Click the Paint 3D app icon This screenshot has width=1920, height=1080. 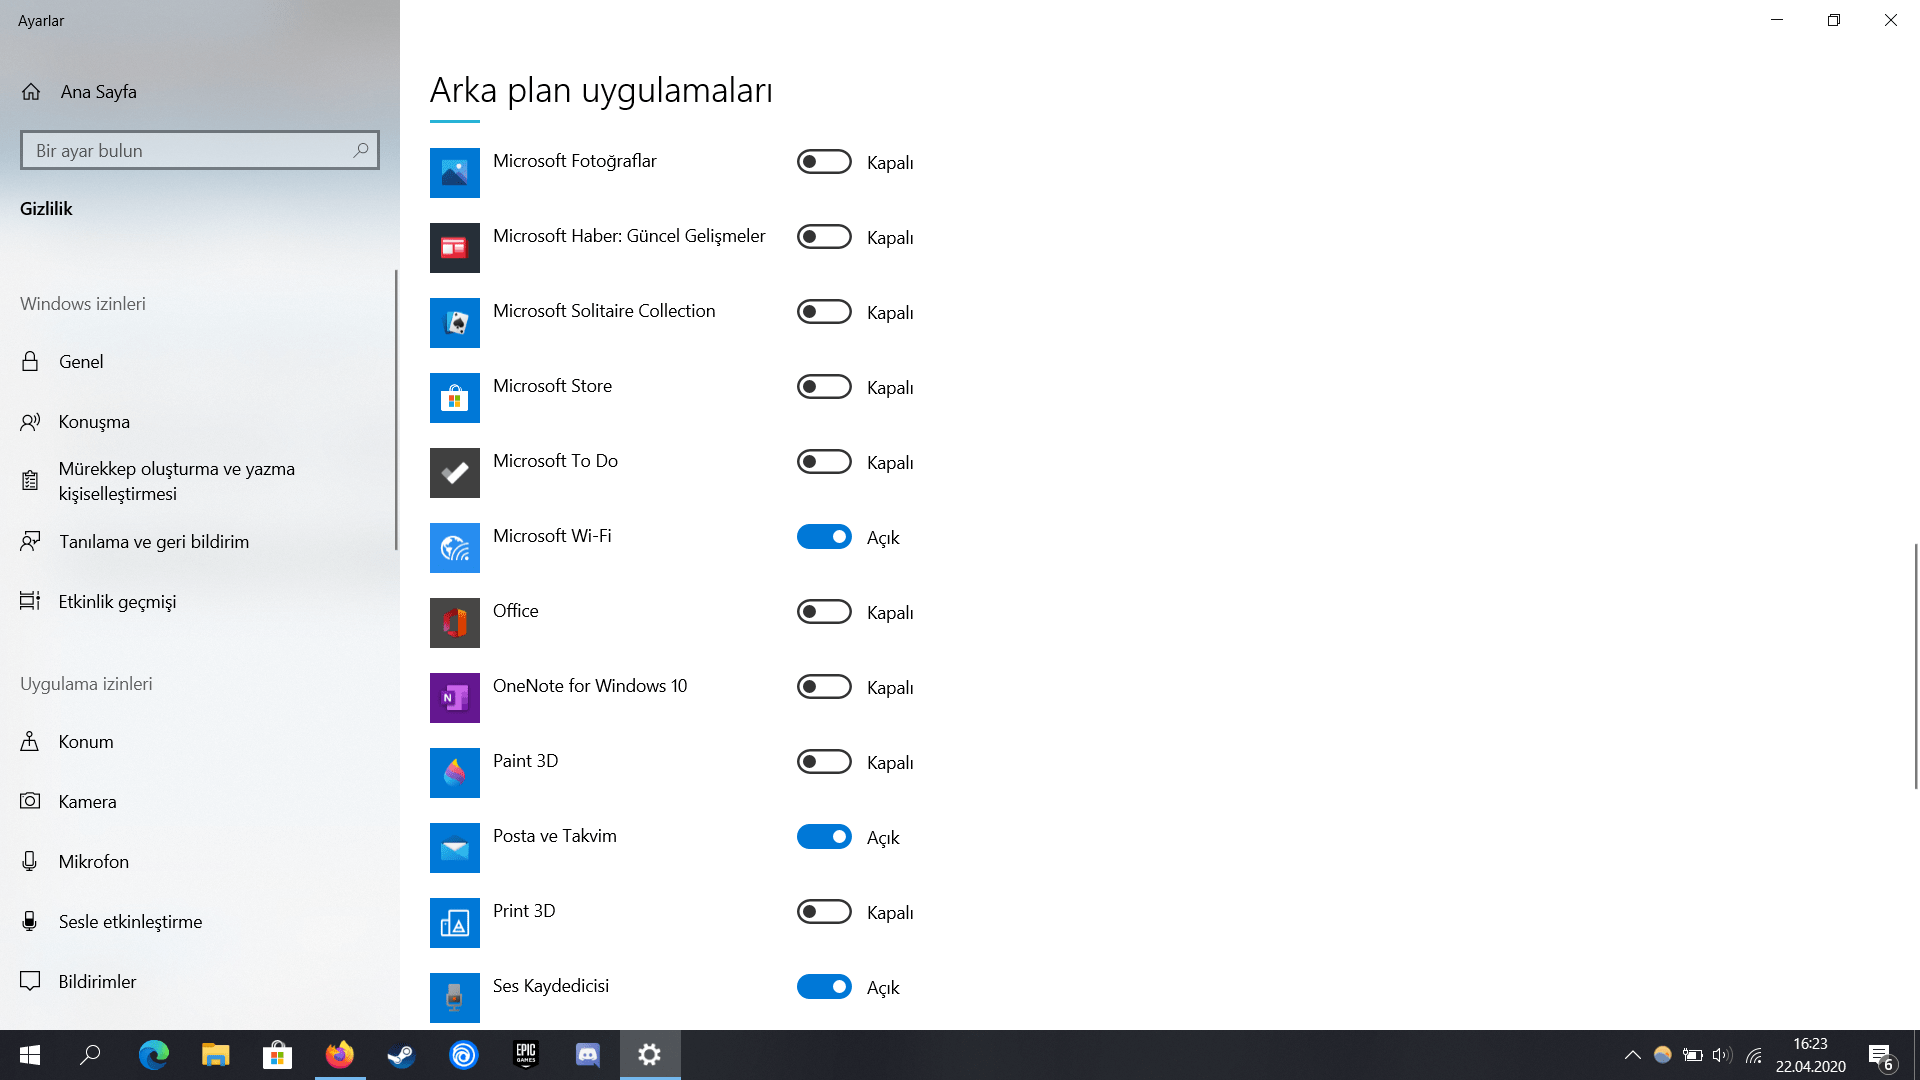pos(454,773)
